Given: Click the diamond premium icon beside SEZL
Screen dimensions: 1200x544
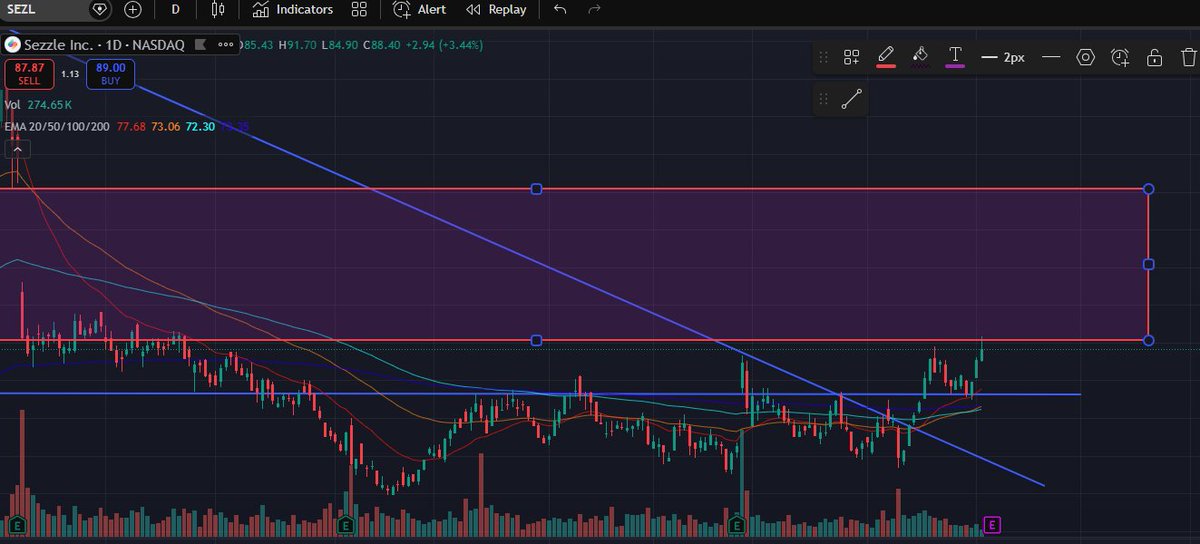Looking at the screenshot, I should (x=99, y=9).
